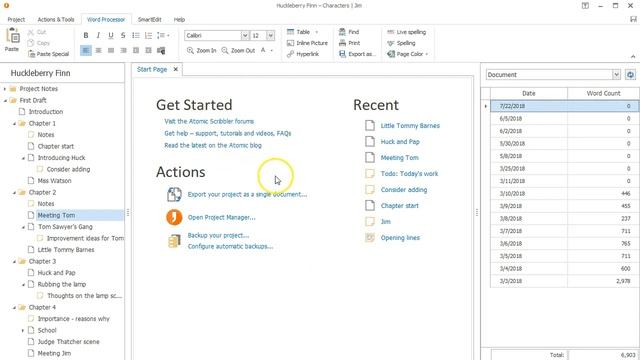Select Judge Thatcher scene in the tree
Image resolution: width=640 pixels, height=360 pixels.
(x=69, y=342)
